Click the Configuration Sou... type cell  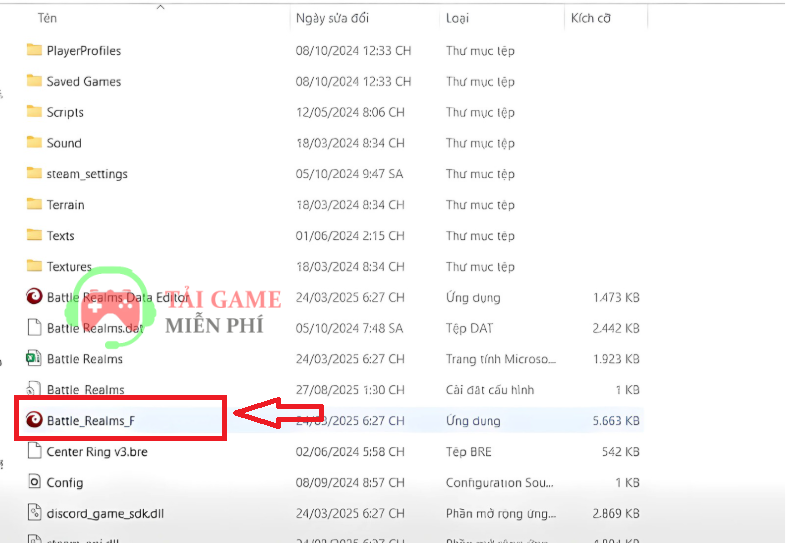click(500, 483)
